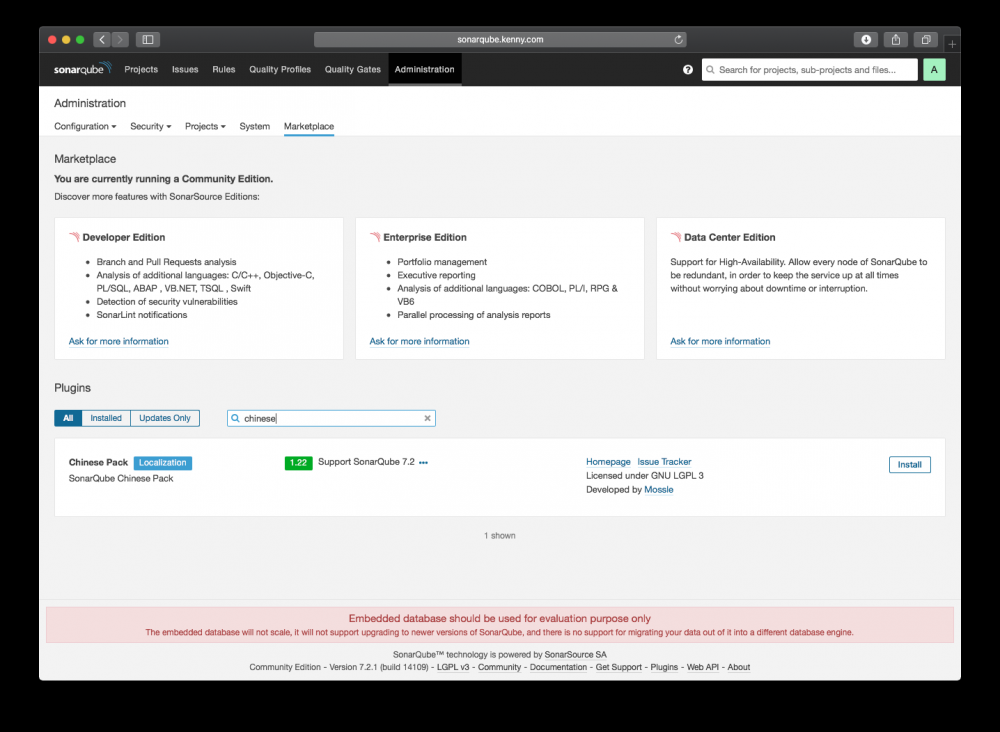Click the Safari share icon

click(x=895, y=39)
